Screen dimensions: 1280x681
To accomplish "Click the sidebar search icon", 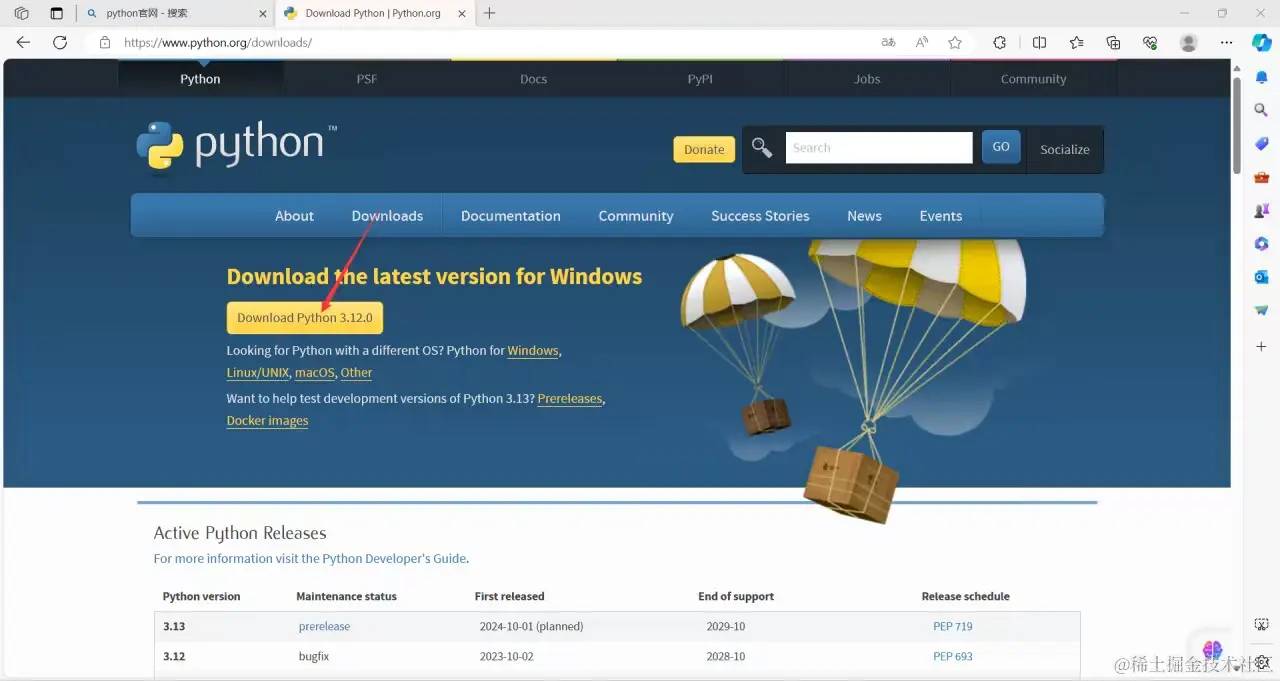I will click(1262, 110).
